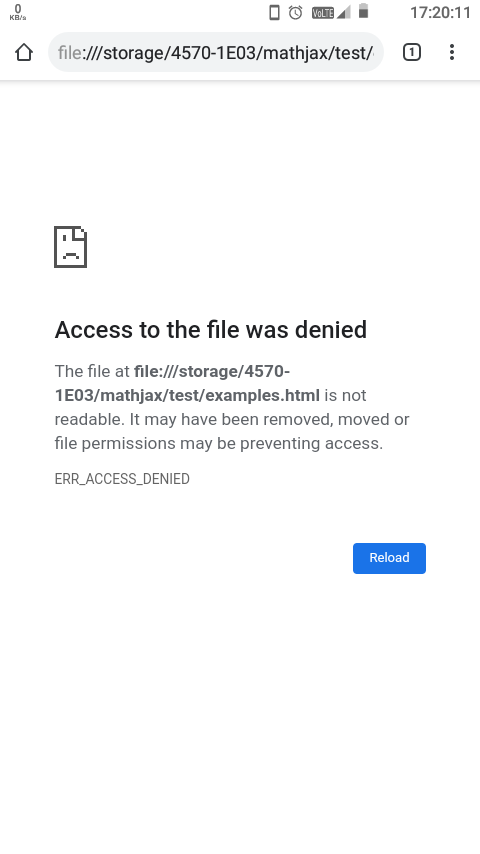This screenshot has height=854, width=480.
Task: Click 'file permissions may be preventing access' text
Action: [218, 443]
